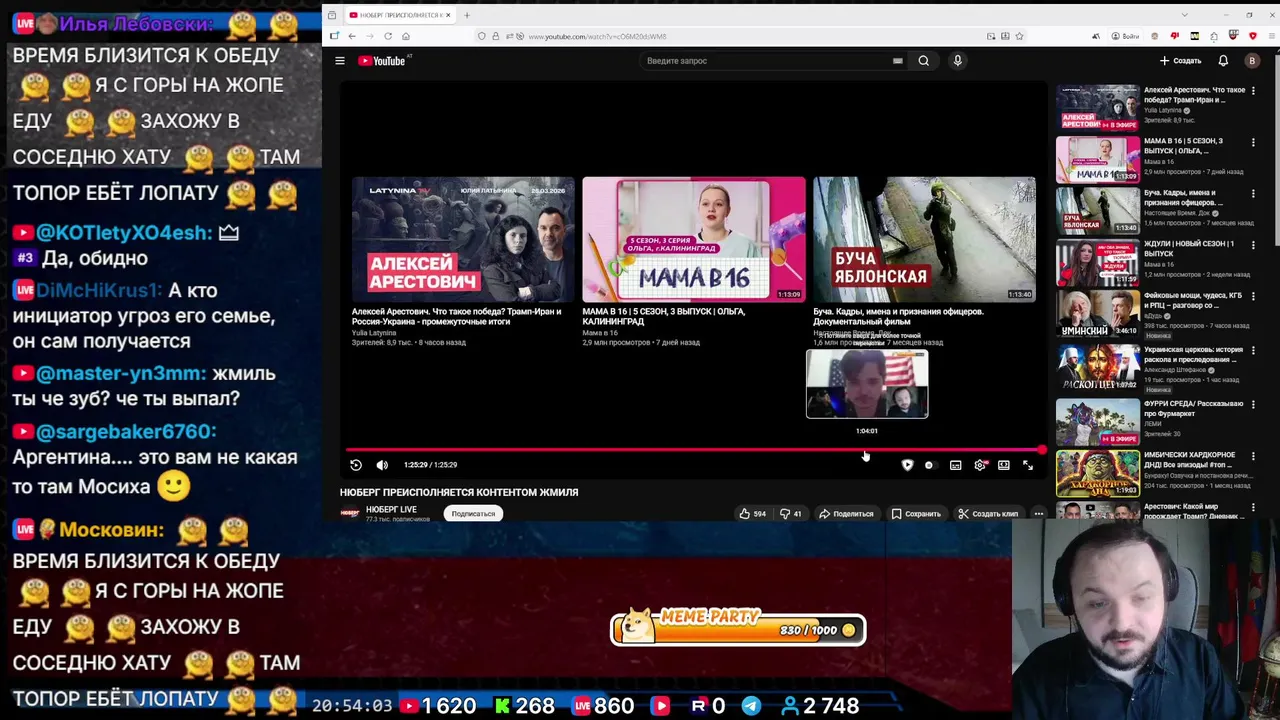
Task: Open the НЮБЕРГ LIVE channel link
Action: tap(391, 510)
